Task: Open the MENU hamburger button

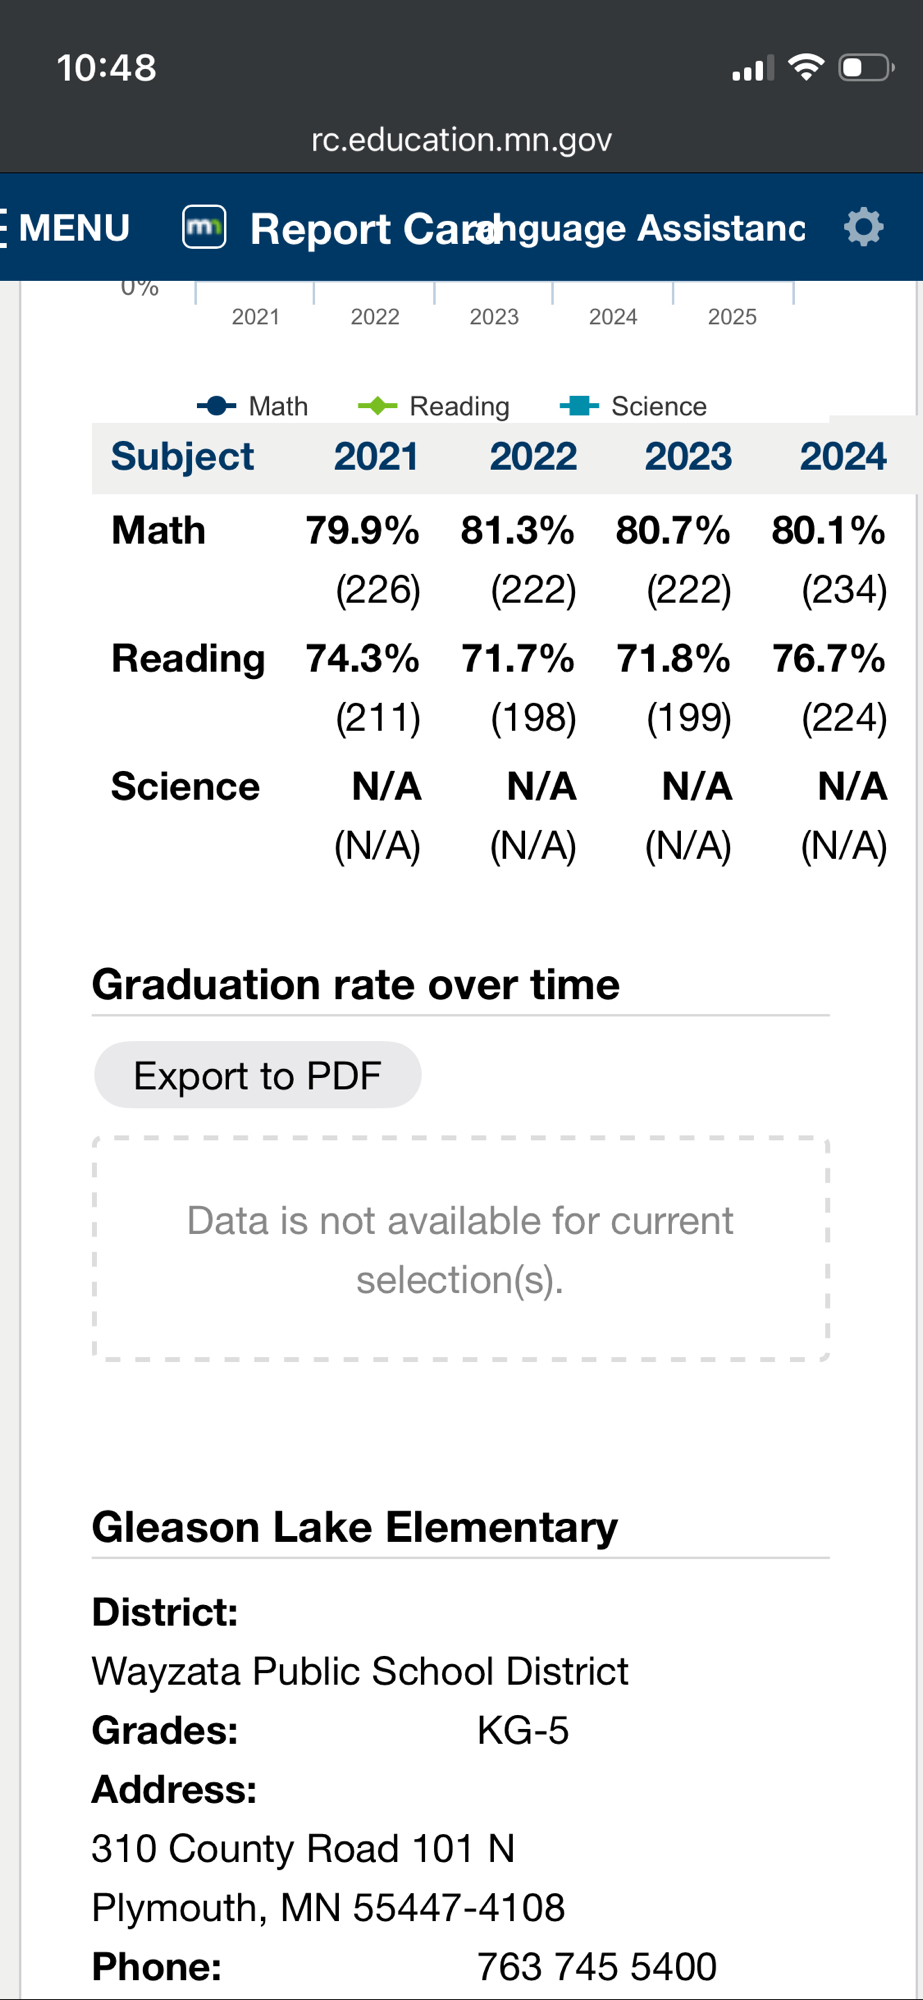Action: coord(66,228)
